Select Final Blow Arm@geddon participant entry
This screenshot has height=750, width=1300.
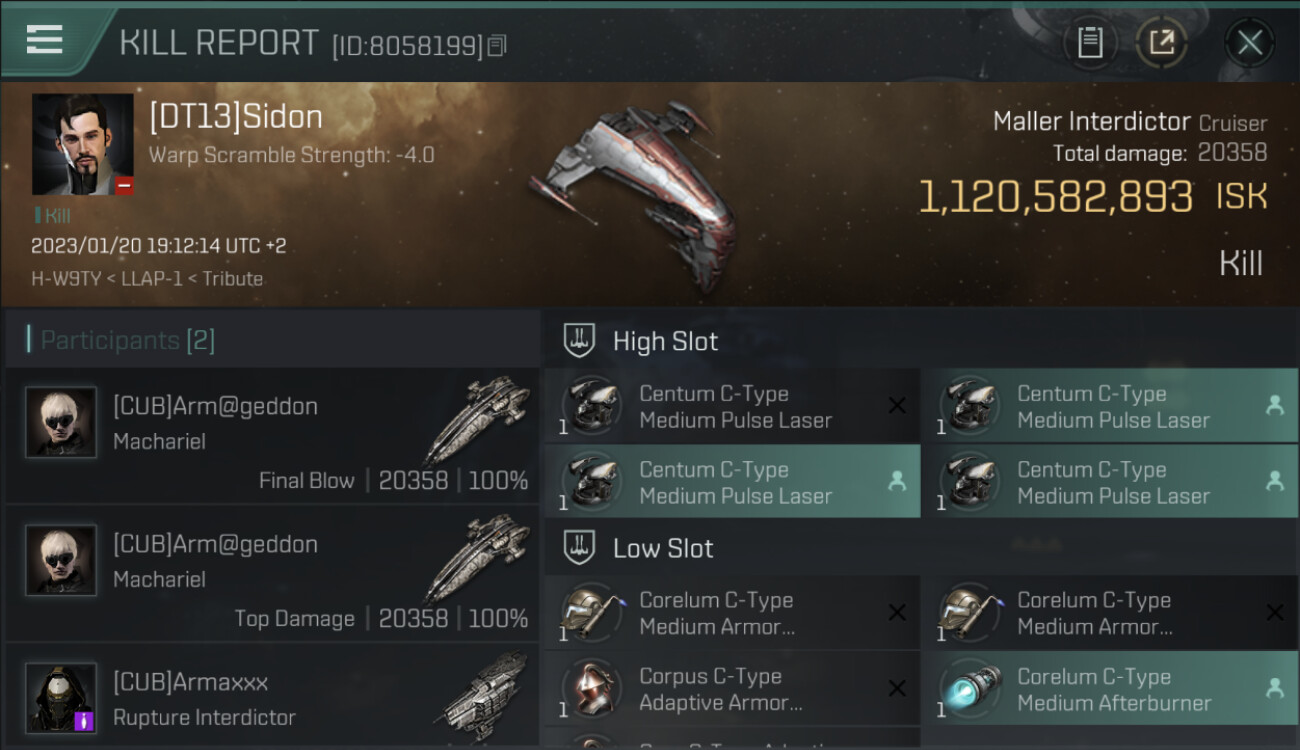[x=272, y=435]
